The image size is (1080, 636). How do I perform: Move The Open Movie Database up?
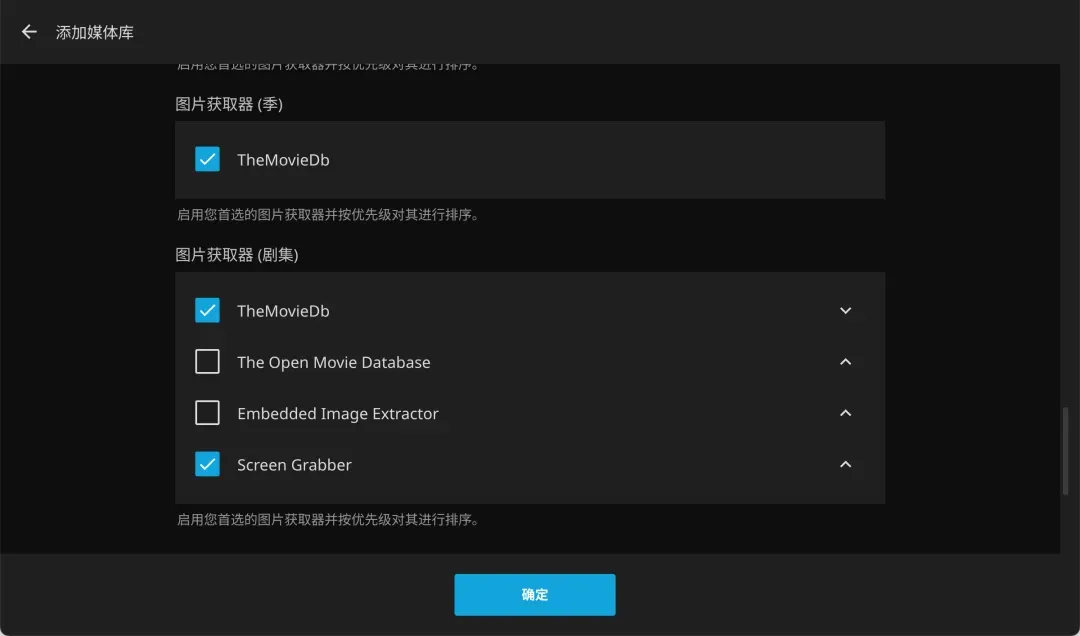846,362
